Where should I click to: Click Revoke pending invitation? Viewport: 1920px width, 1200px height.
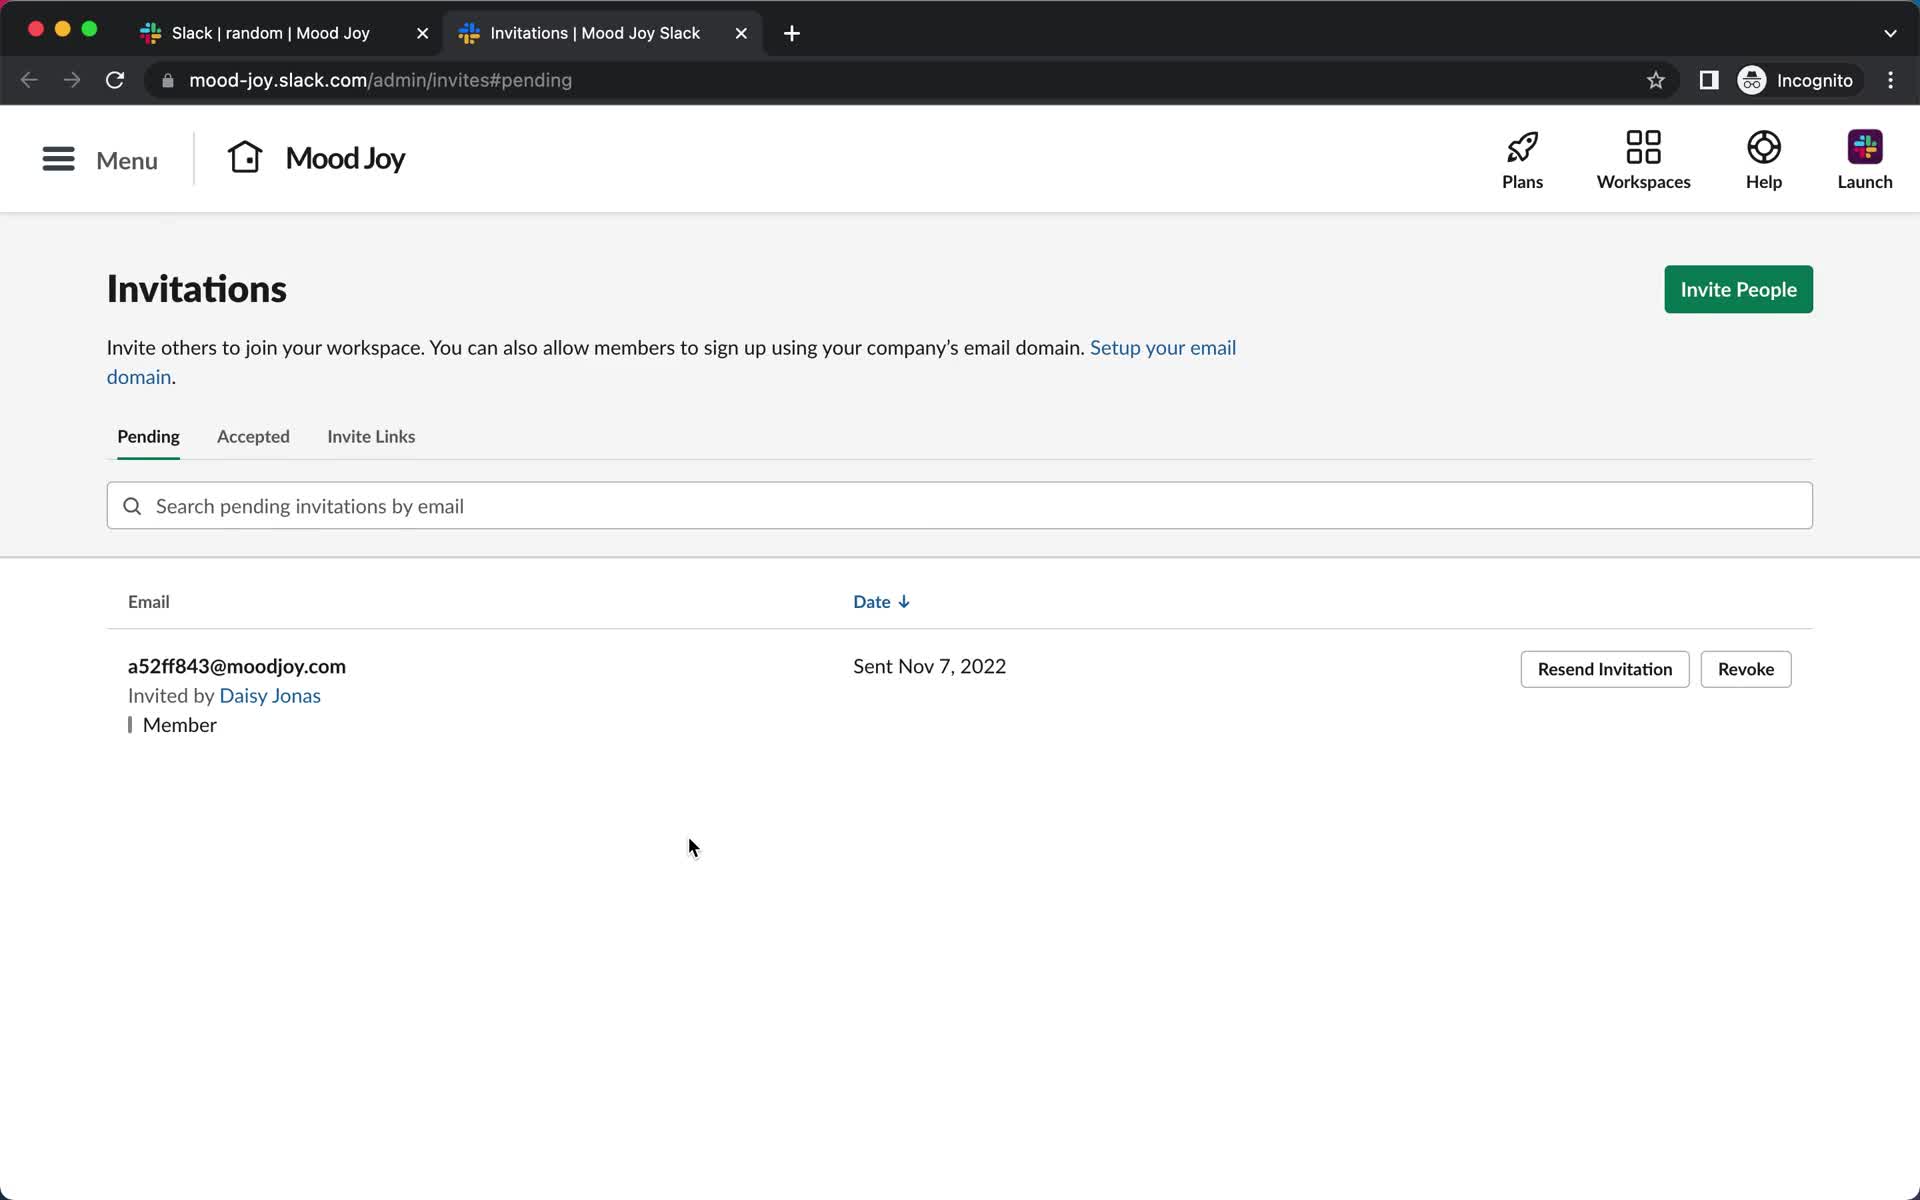tap(1746, 668)
